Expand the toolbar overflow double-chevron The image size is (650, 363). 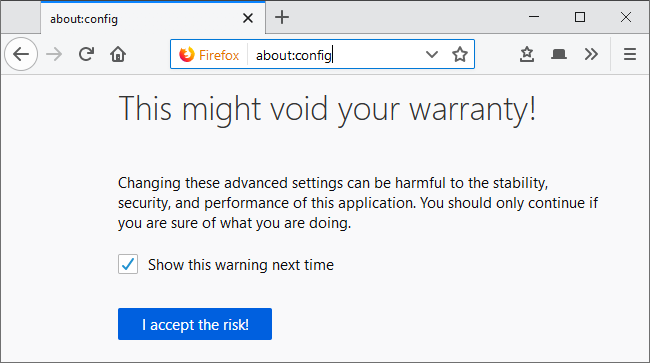tap(591, 54)
